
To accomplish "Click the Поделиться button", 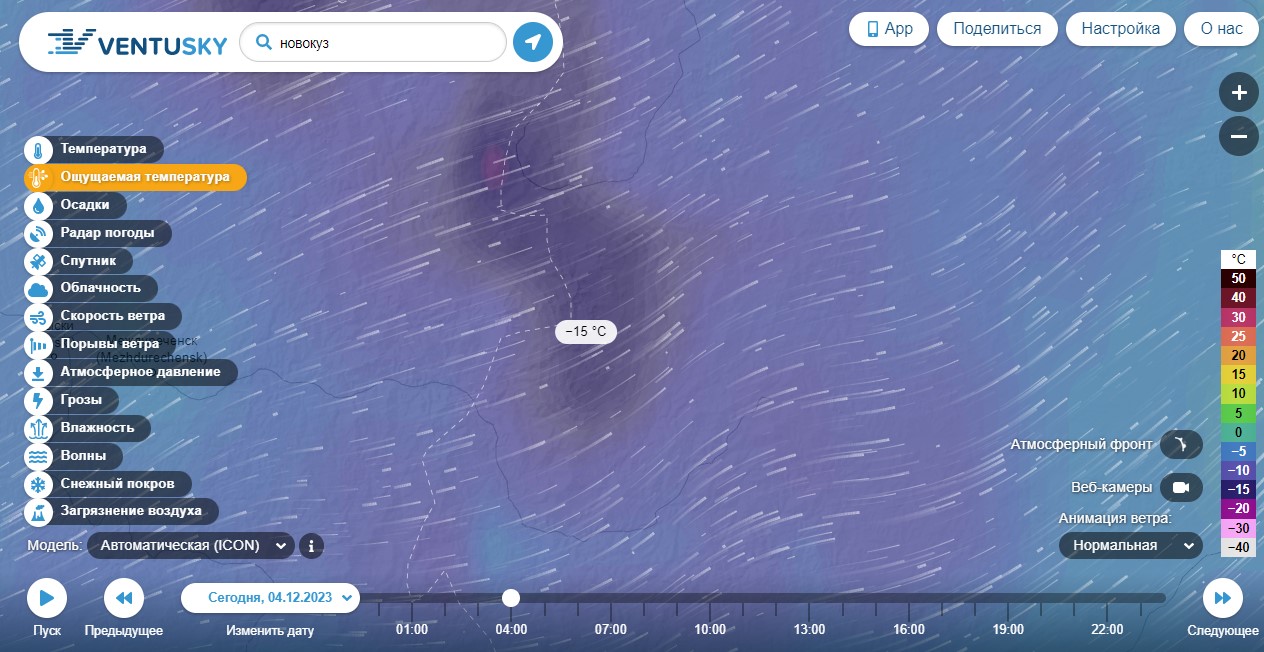I will pyautogui.click(x=997, y=28).
